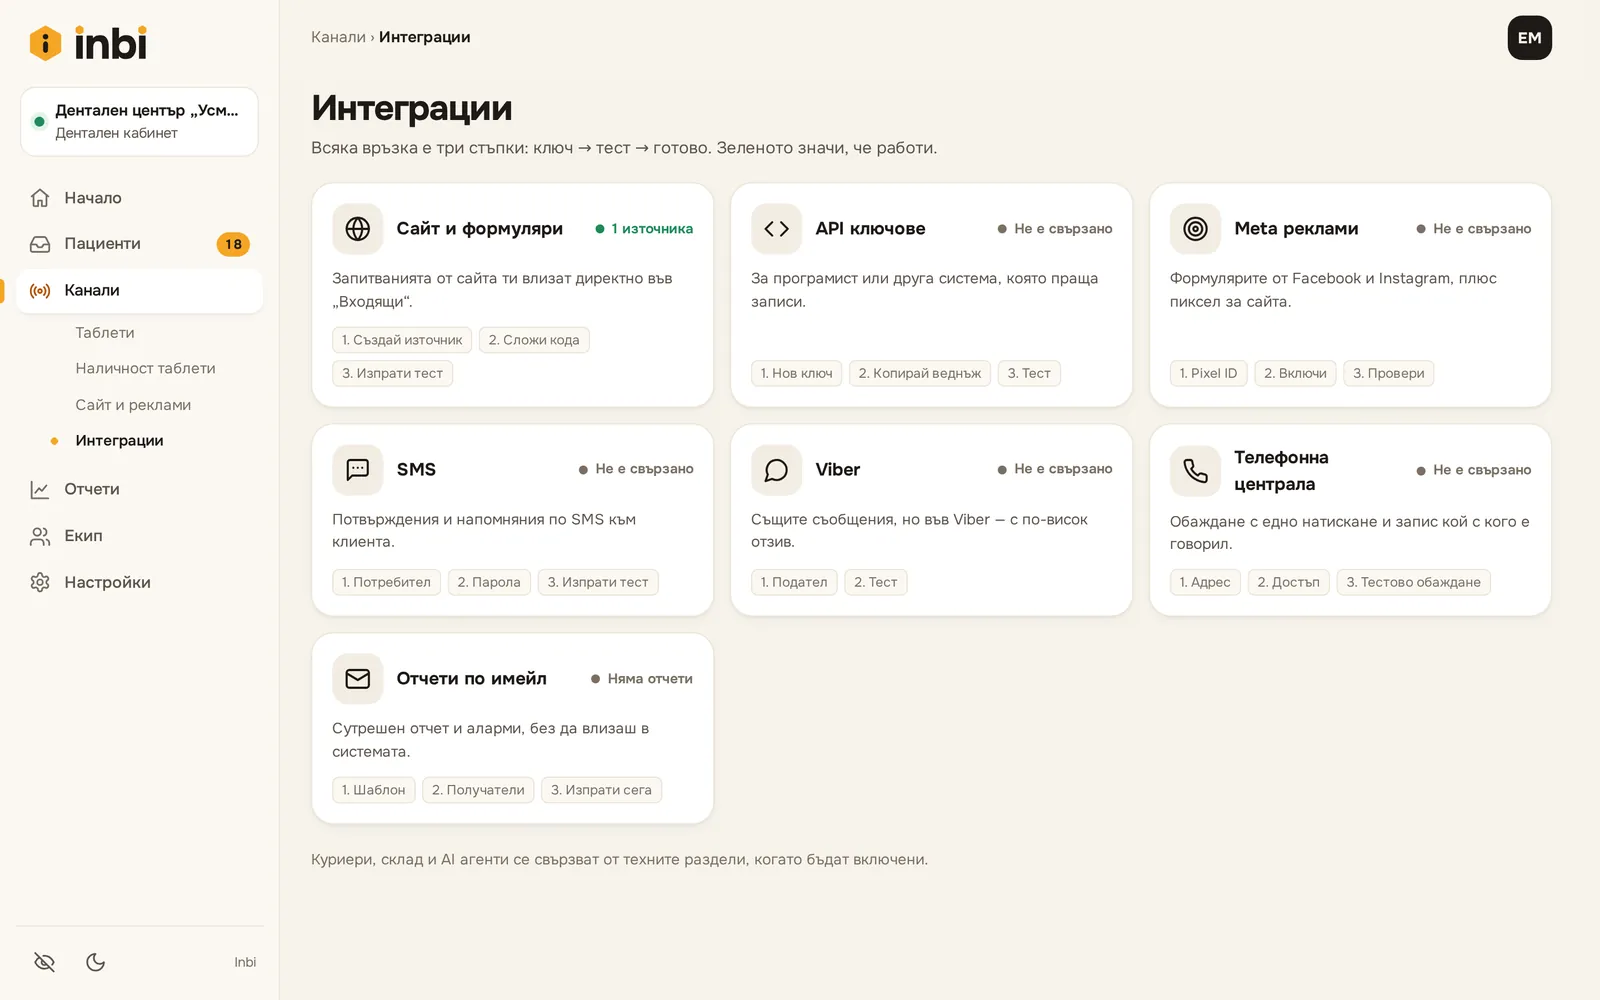Image resolution: width=1600 pixels, height=1000 pixels.
Task: Click step '1. Pixel ID'
Action: [1208, 373]
